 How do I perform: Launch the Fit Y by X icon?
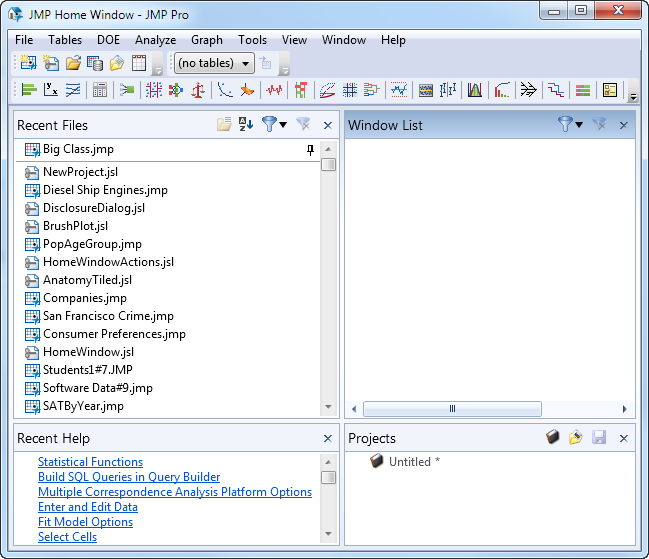(51, 89)
